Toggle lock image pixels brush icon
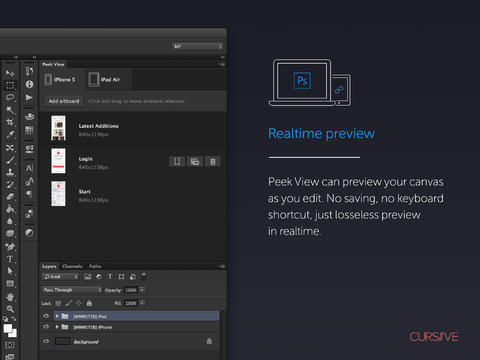 (69, 303)
